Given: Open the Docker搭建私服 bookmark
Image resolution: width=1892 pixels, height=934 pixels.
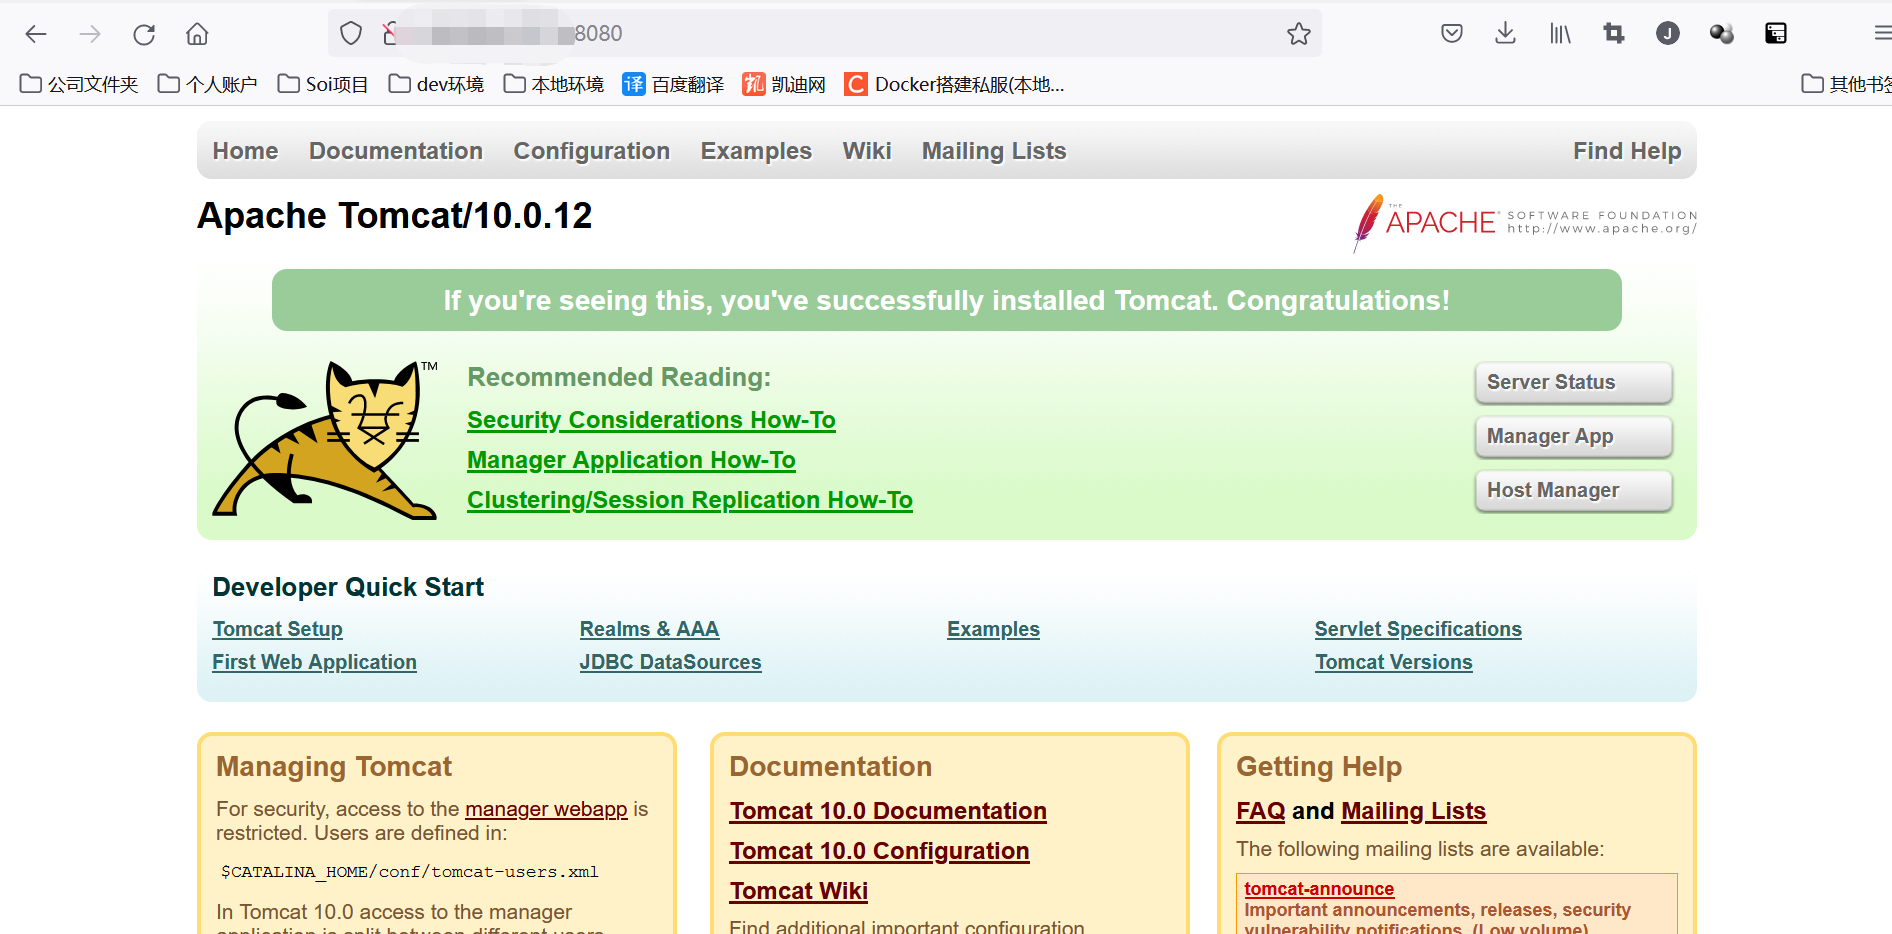Looking at the screenshot, I should pyautogui.click(x=955, y=84).
